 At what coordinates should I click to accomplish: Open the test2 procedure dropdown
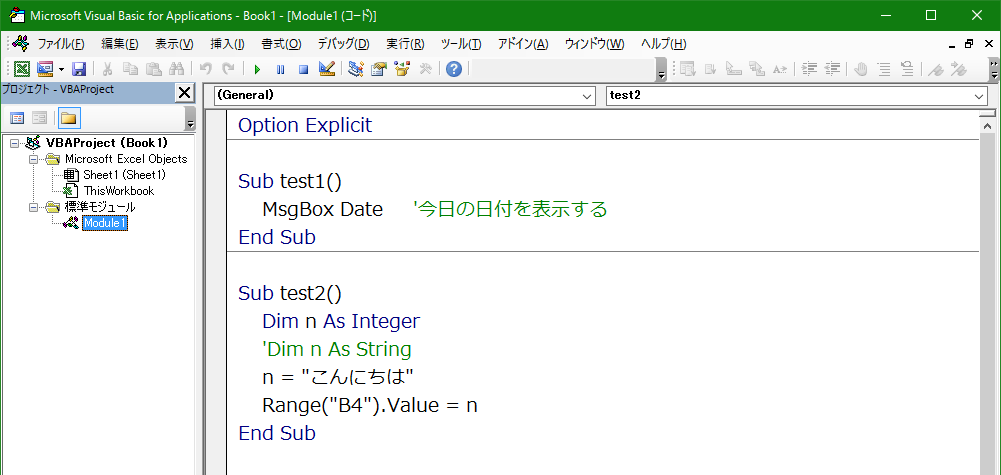pyautogui.click(x=796, y=96)
